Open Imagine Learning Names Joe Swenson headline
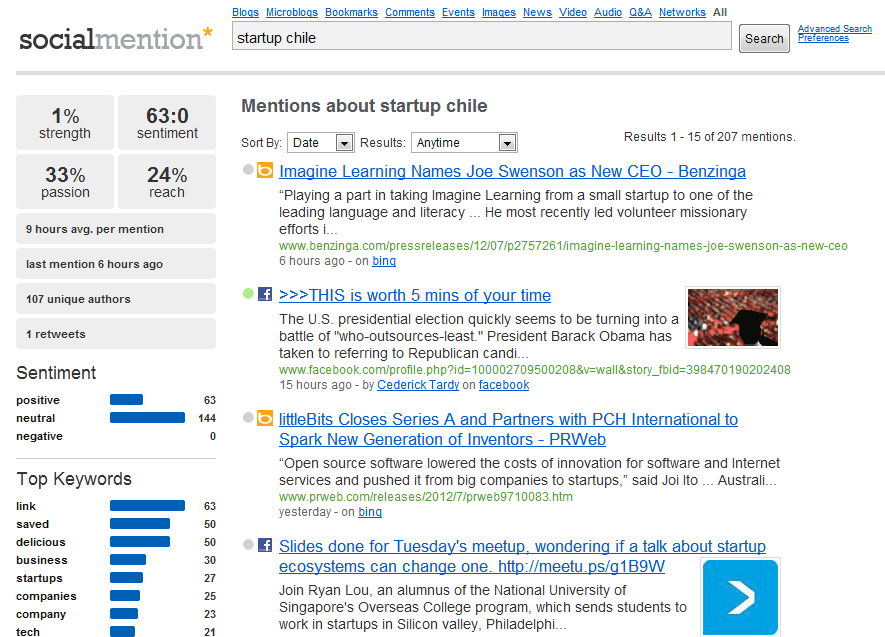Screen dimensions: 885x637 [x=512, y=171]
